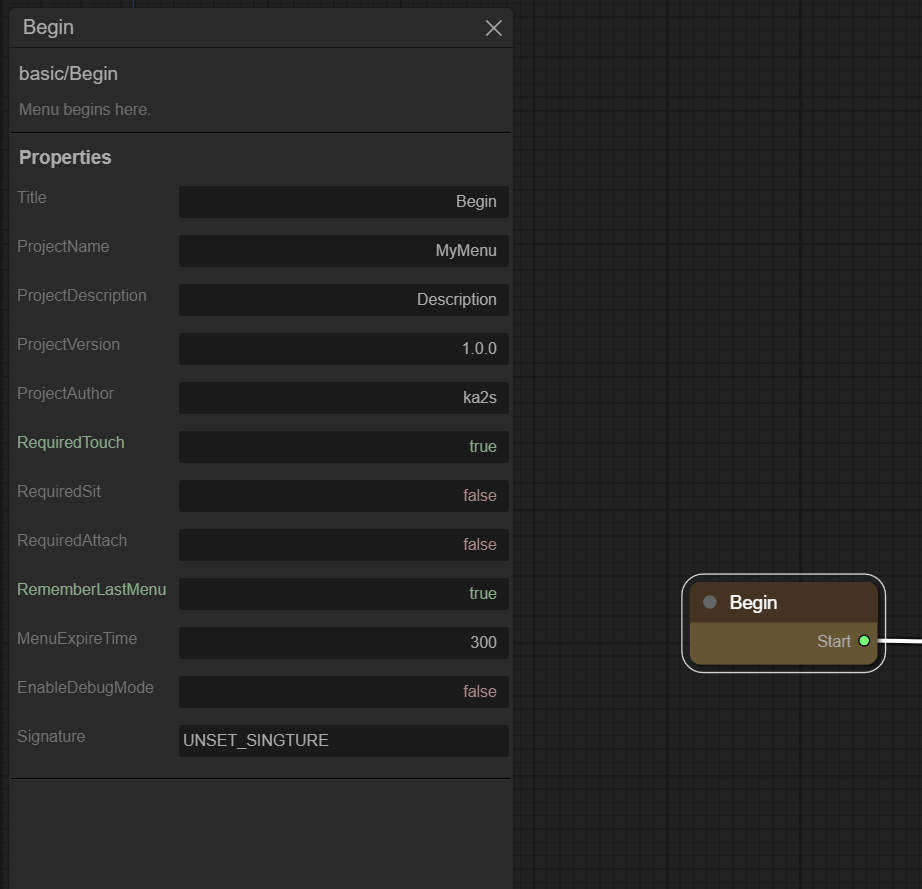This screenshot has height=889, width=922.
Task: Edit the ProjectAuthor field ka2s
Action: click(x=343, y=398)
